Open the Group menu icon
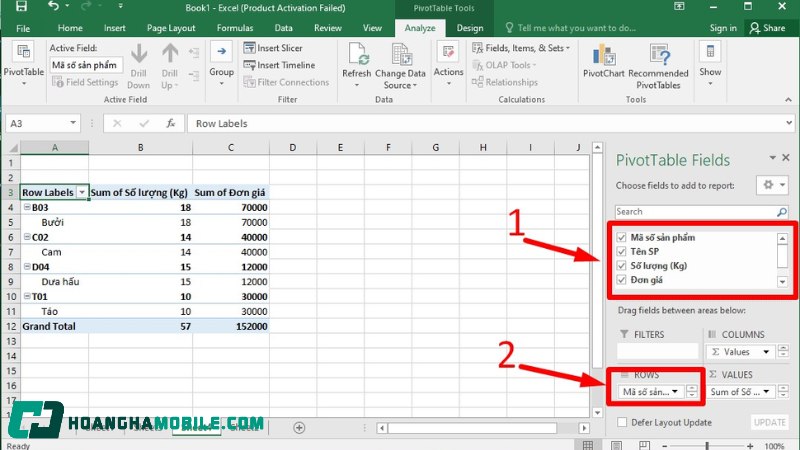This screenshot has height=450, width=800. pyautogui.click(x=221, y=53)
